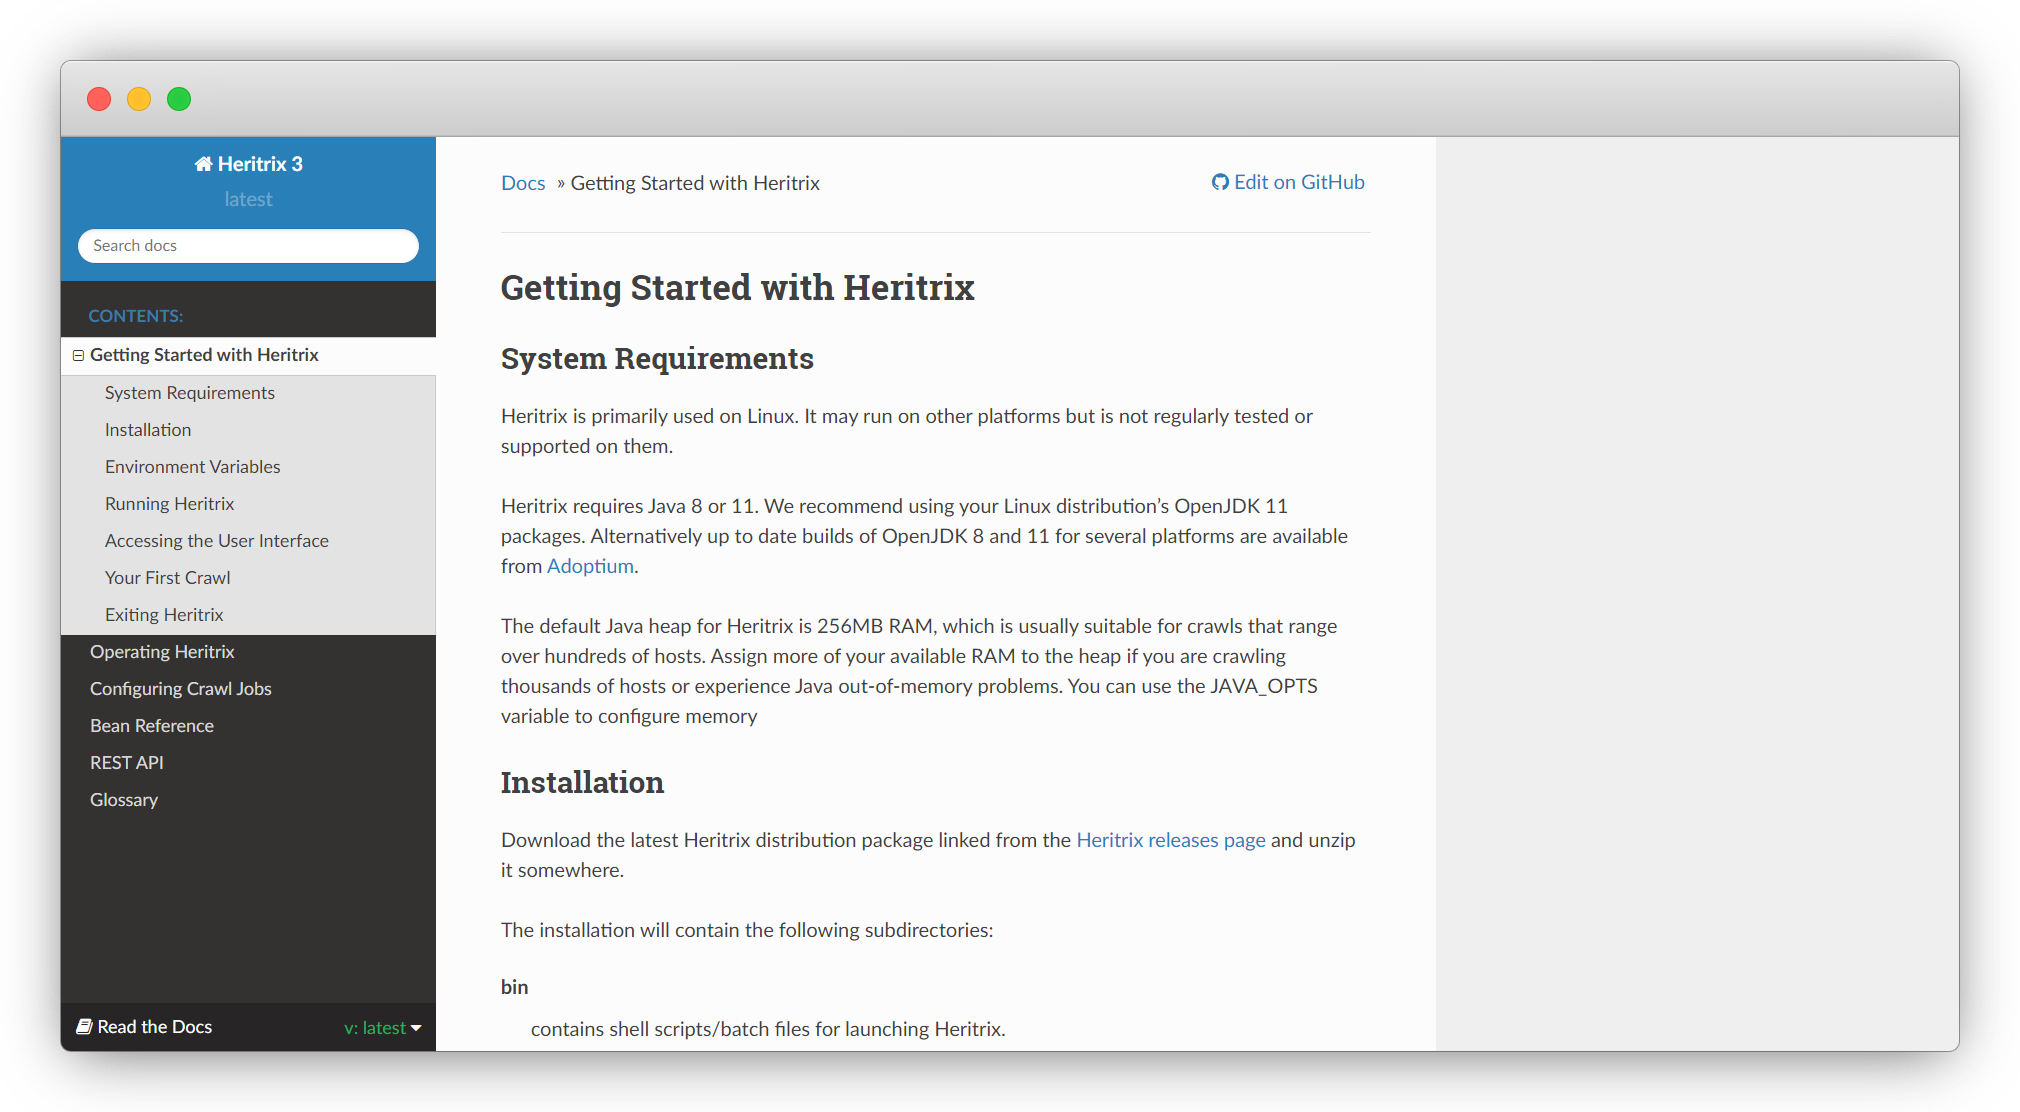The width and height of the screenshot is (2020, 1112).
Task: Open the Heritrix 3 home link
Action: tap(248, 164)
